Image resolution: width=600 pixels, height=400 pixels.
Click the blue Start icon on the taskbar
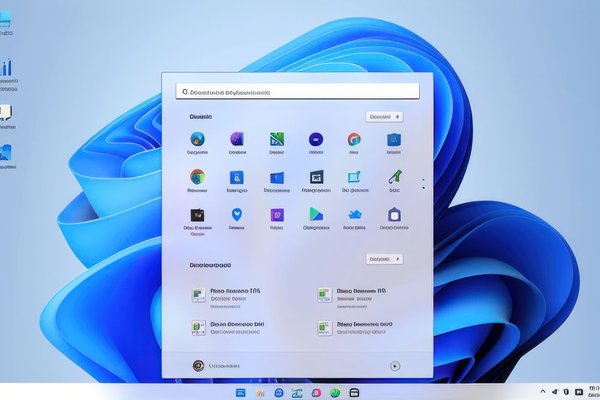click(x=241, y=392)
